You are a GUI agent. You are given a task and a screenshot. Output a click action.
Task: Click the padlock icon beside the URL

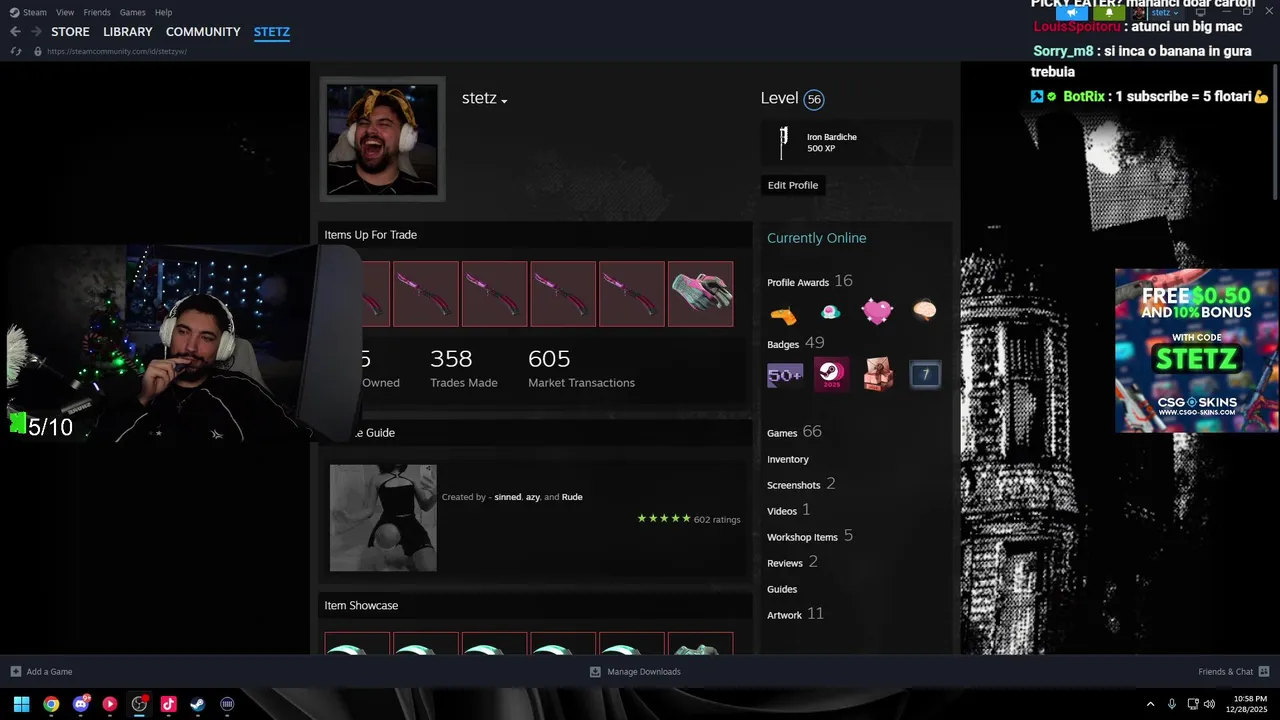click(38, 51)
